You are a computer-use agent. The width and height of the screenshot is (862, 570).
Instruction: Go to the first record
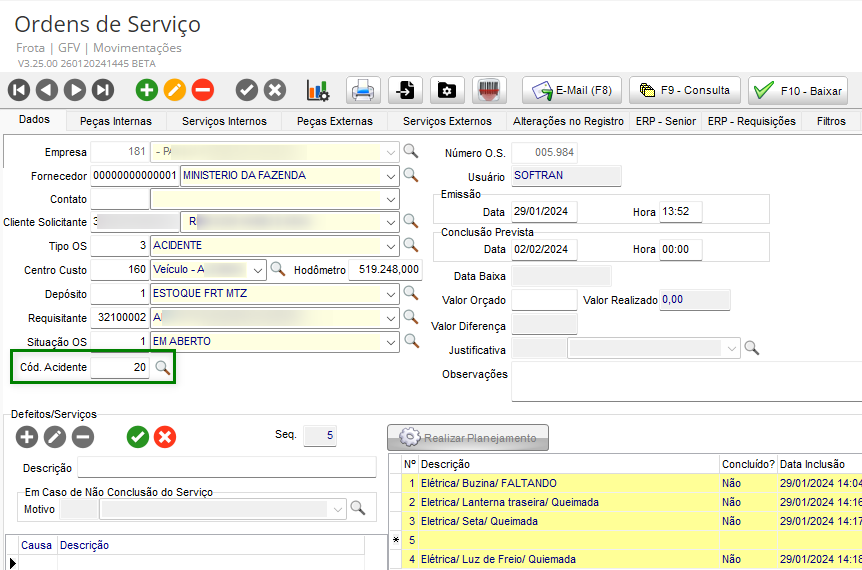[x=19, y=90]
